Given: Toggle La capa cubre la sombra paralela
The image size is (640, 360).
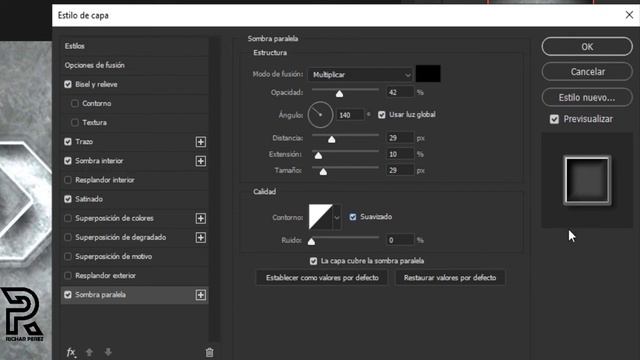Looking at the screenshot, I should point(313,261).
